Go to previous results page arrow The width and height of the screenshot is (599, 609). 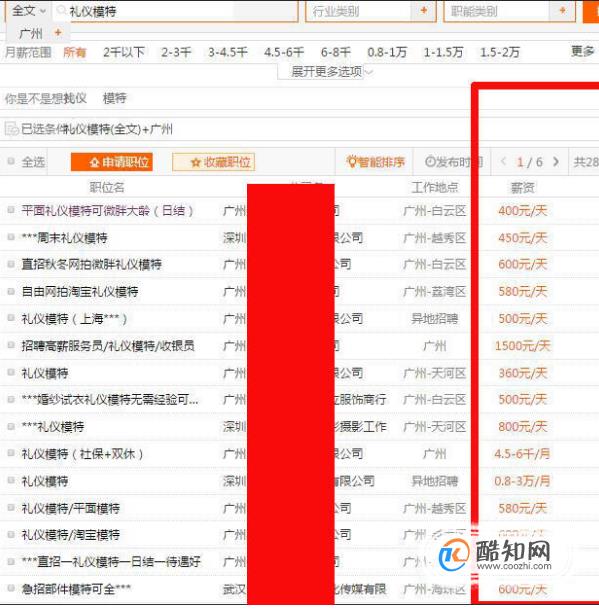(503, 162)
